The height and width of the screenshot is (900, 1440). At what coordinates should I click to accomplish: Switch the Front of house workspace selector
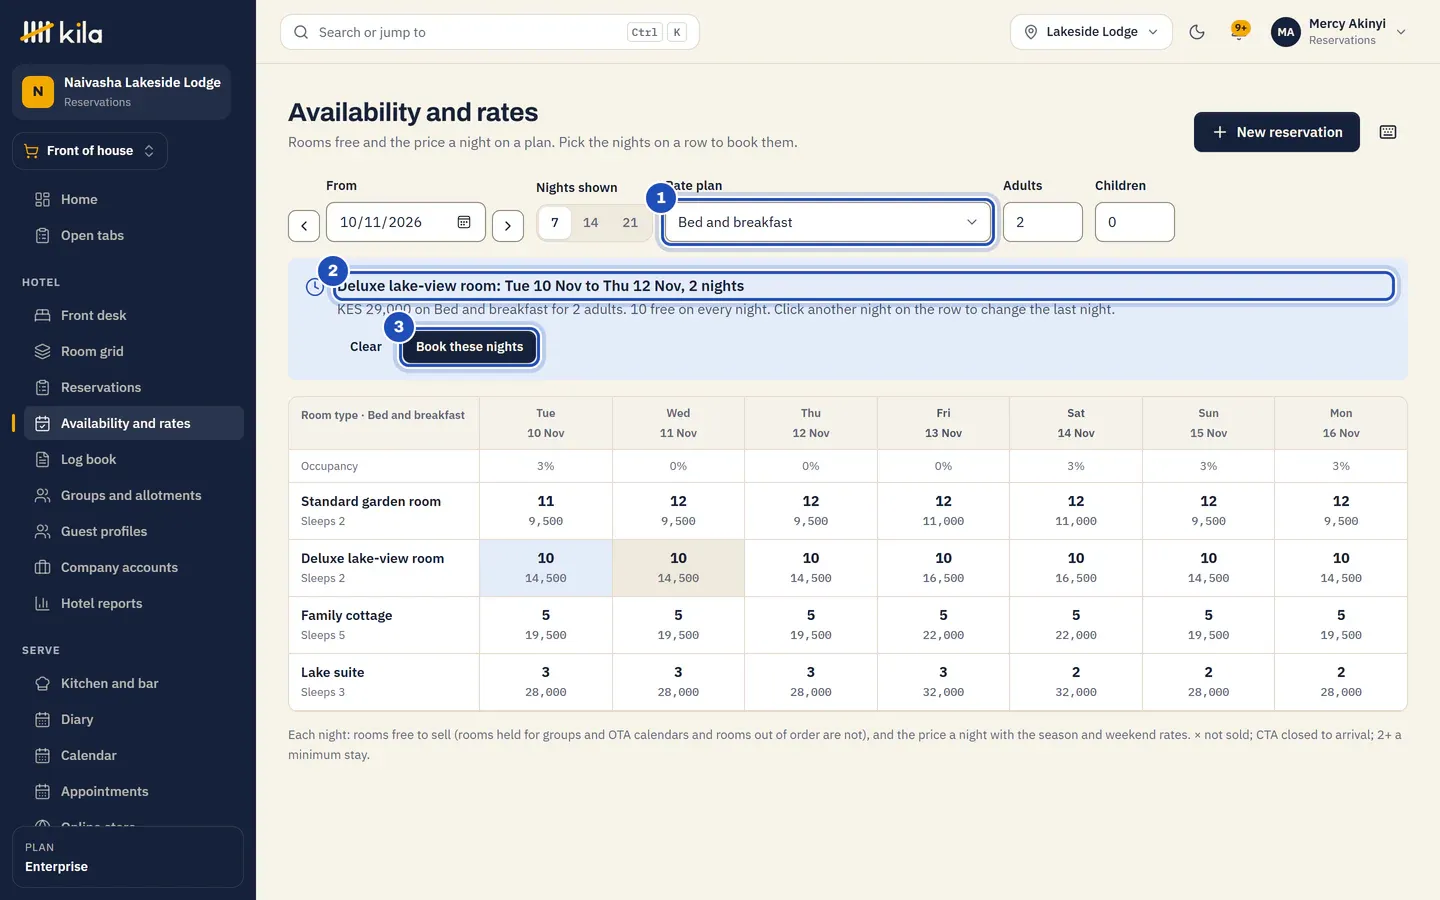coord(90,151)
